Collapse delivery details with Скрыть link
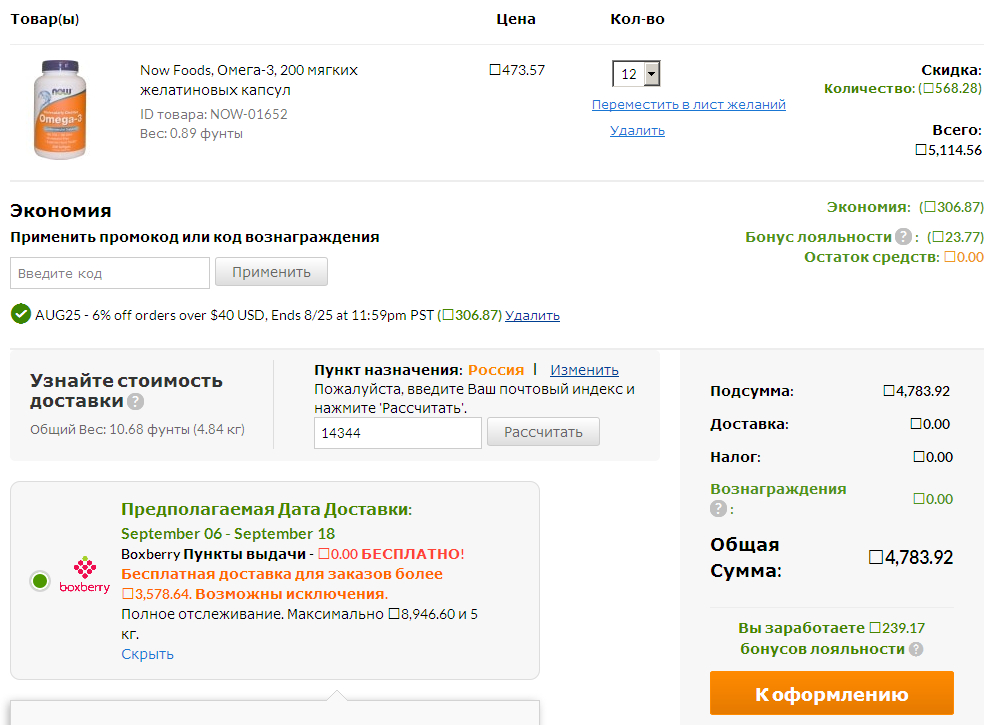 point(147,654)
